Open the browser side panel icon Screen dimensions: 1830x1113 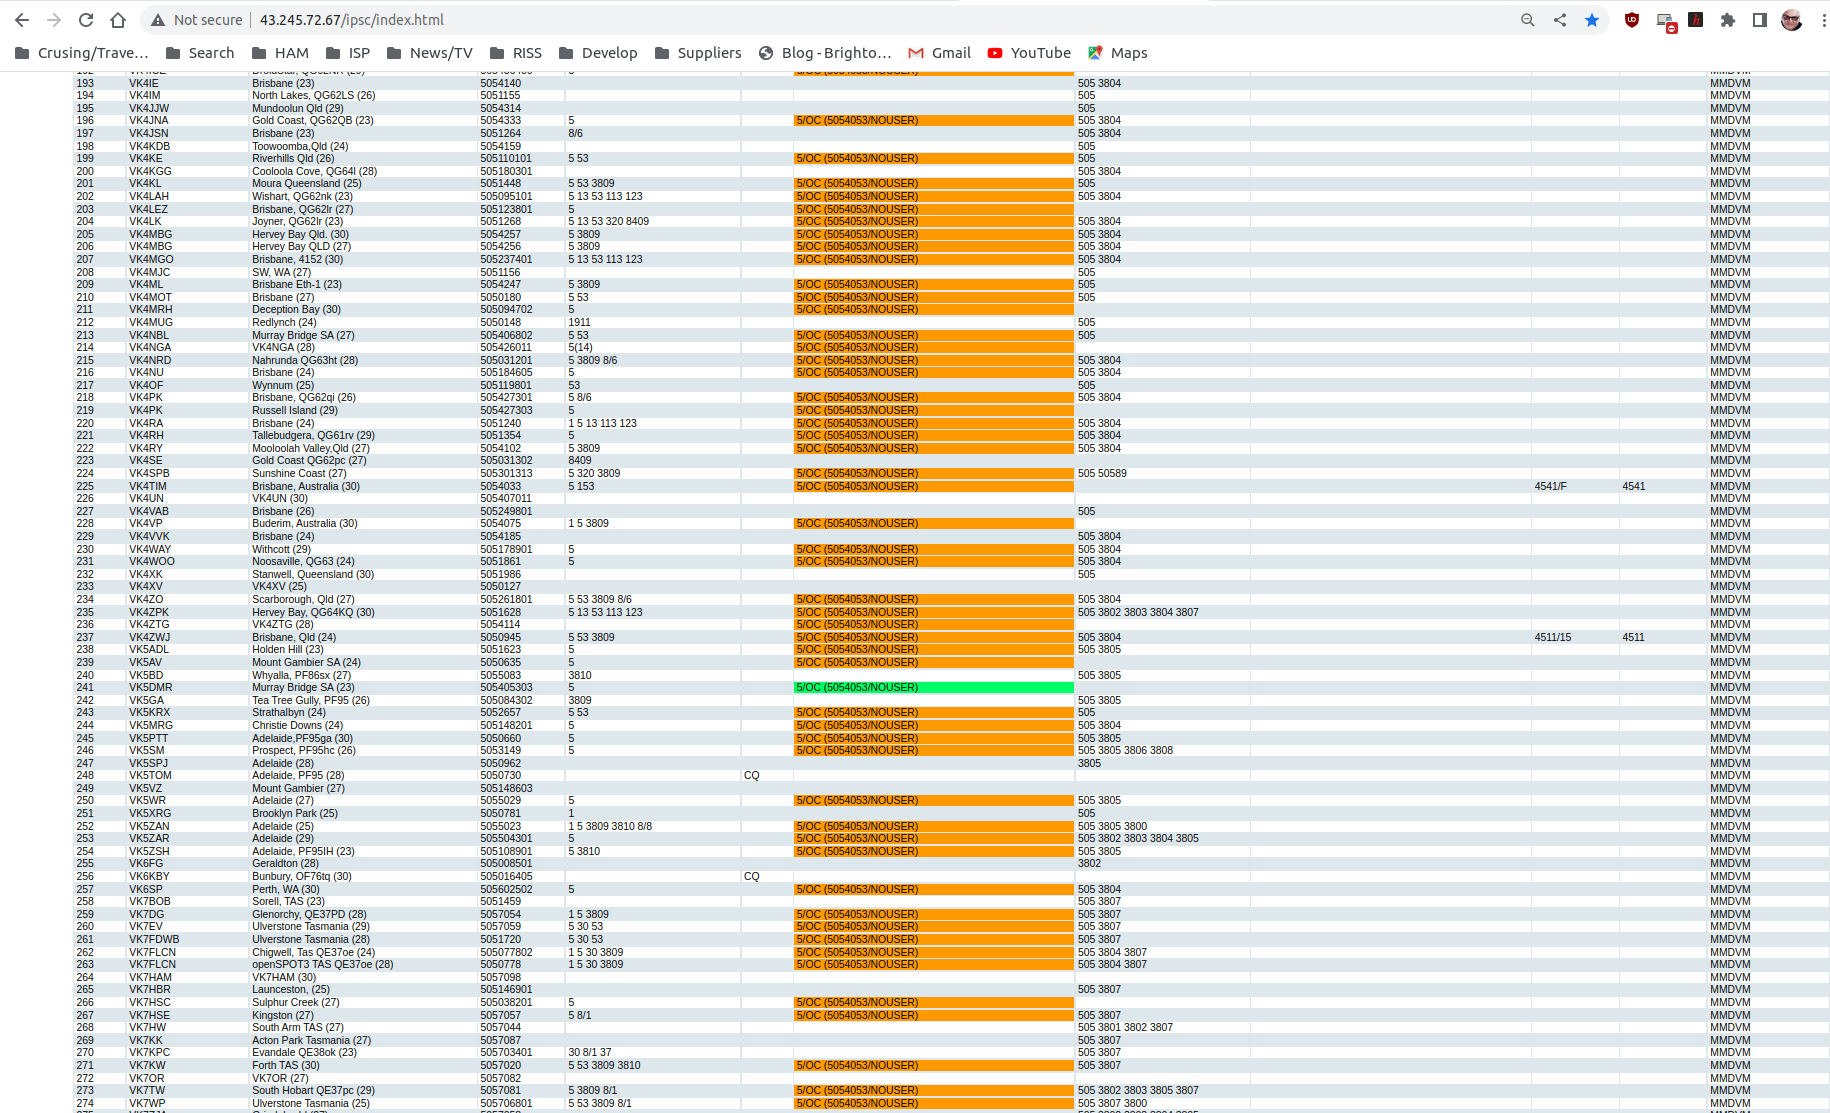click(1760, 20)
